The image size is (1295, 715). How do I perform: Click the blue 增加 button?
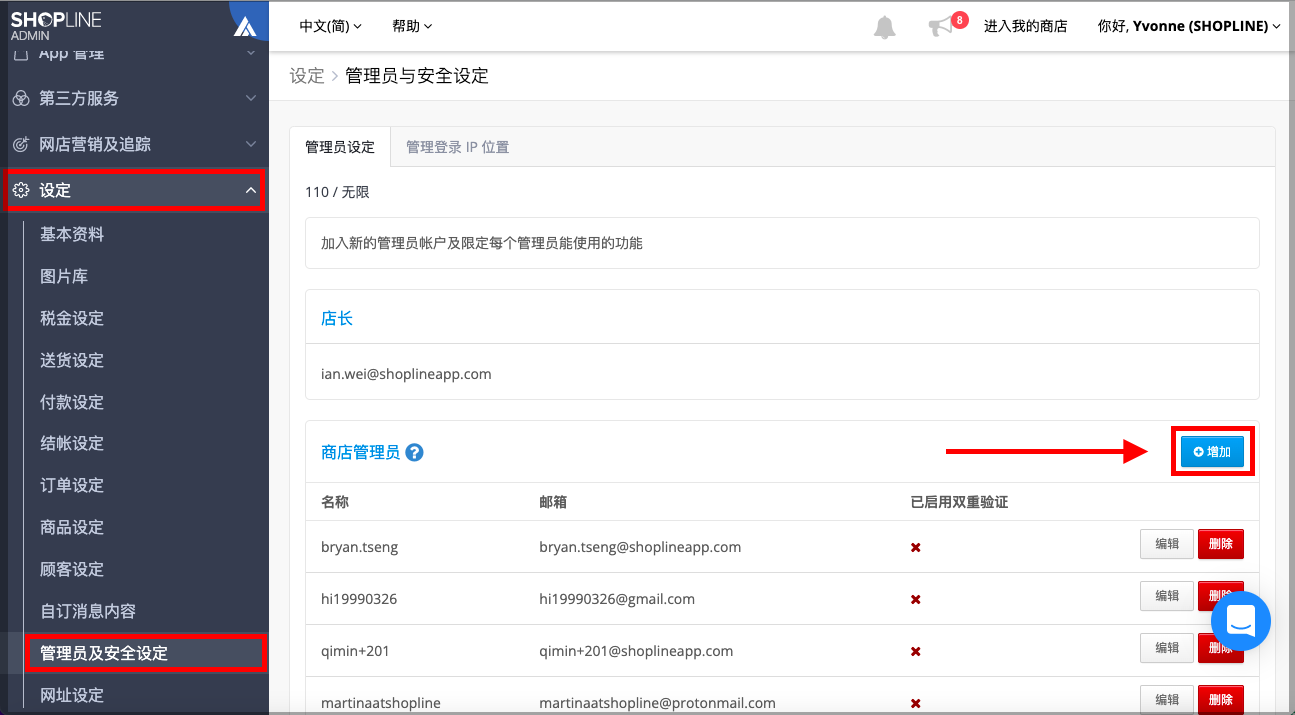[x=1212, y=452]
